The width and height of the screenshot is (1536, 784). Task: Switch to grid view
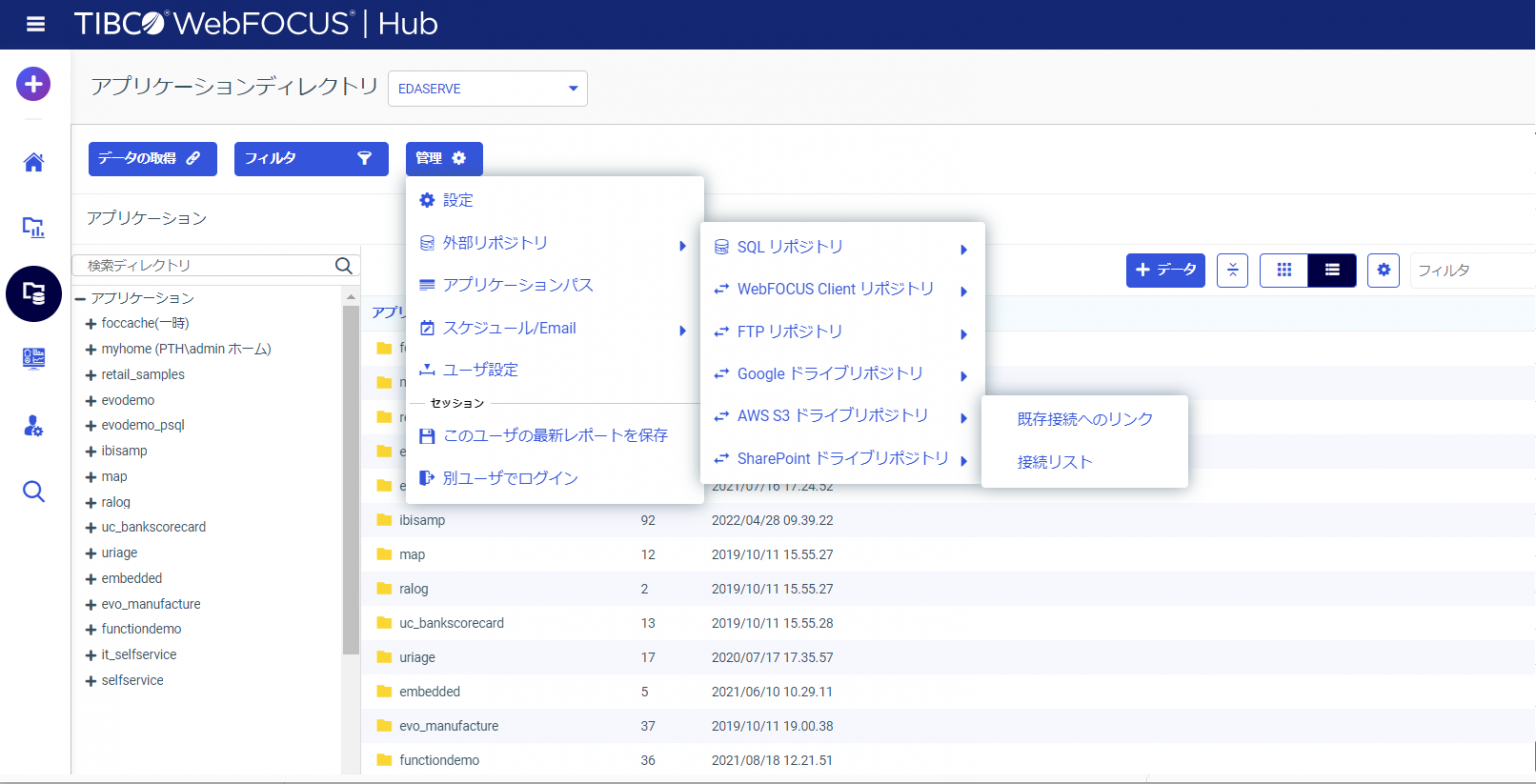point(1283,270)
